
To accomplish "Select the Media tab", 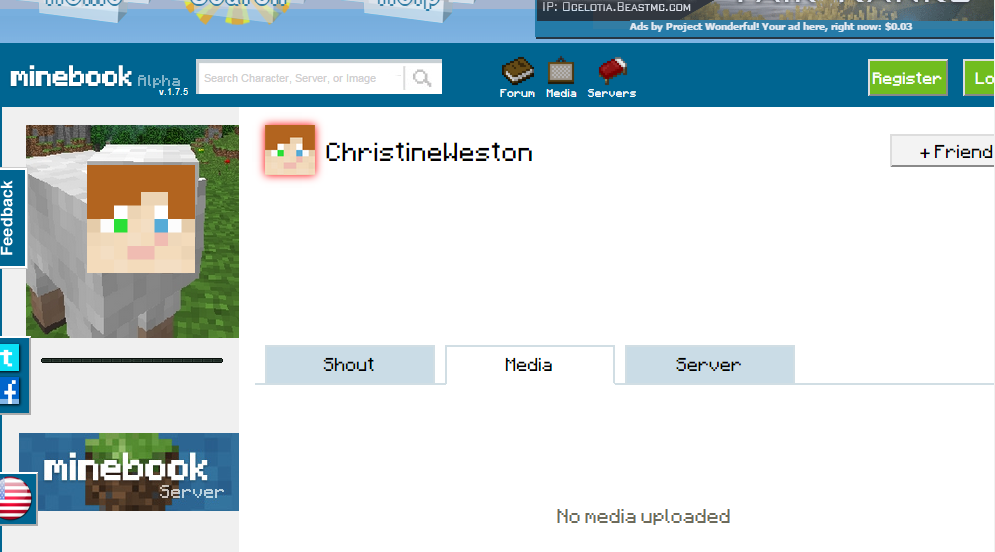I will pos(530,365).
